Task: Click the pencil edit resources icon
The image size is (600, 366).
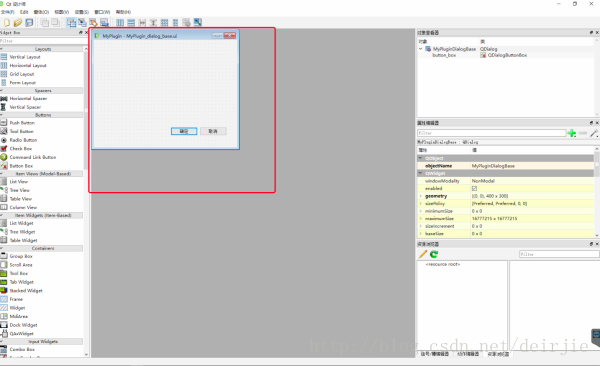Action: pos(423,254)
